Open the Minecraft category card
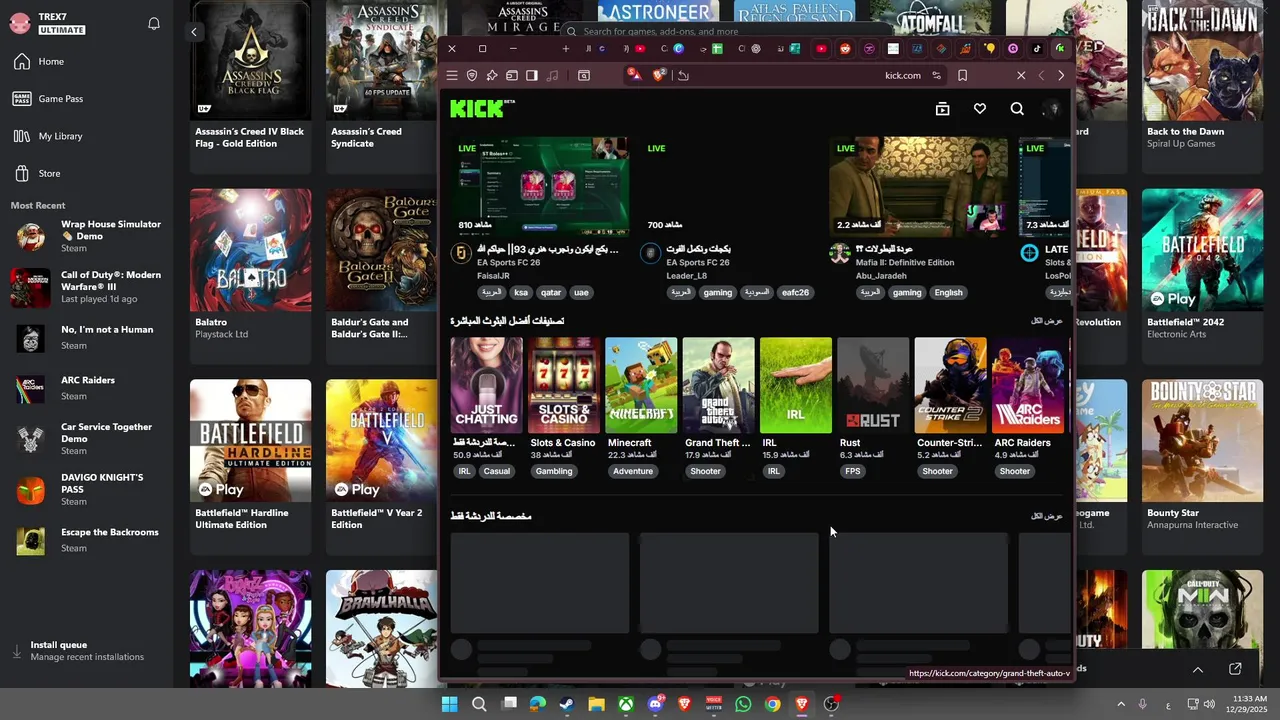 coord(641,385)
